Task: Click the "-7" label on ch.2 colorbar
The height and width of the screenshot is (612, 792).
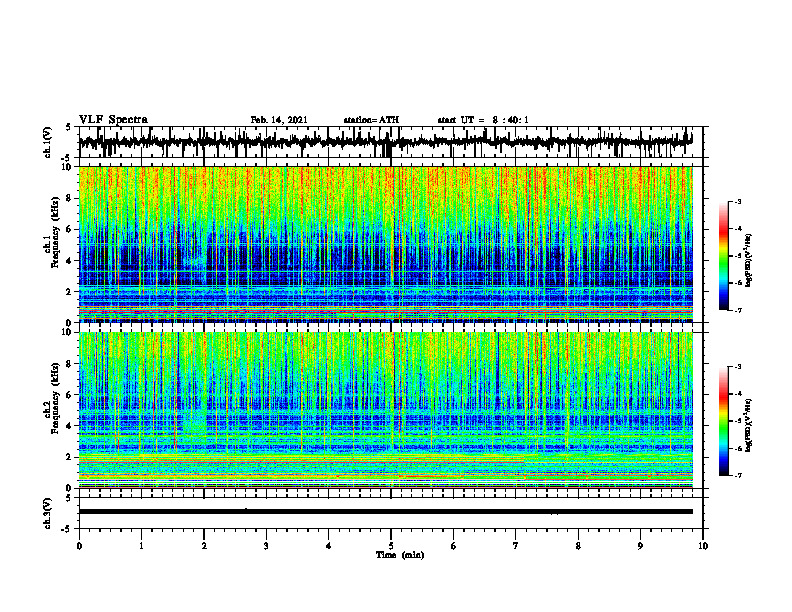Action: 738,476
